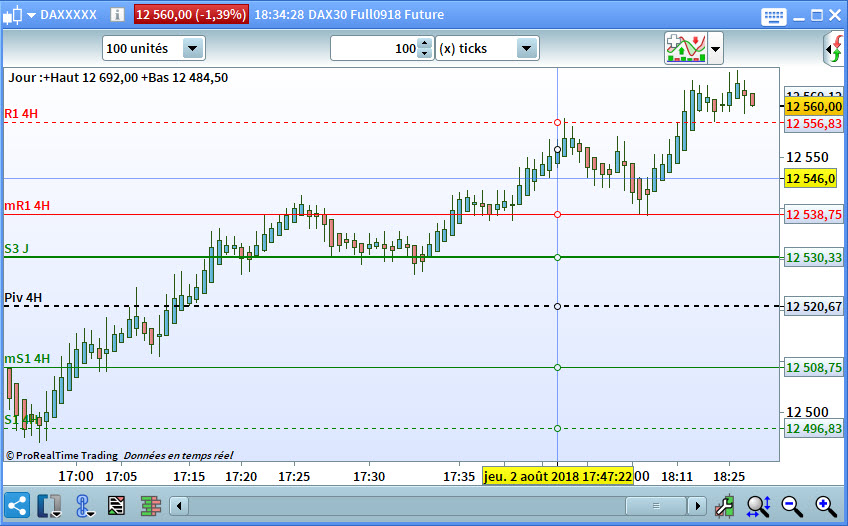Image resolution: width=848 pixels, height=526 pixels.
Task: Open the '(x) ticks' timeframe dropdown
Action: 487,49
